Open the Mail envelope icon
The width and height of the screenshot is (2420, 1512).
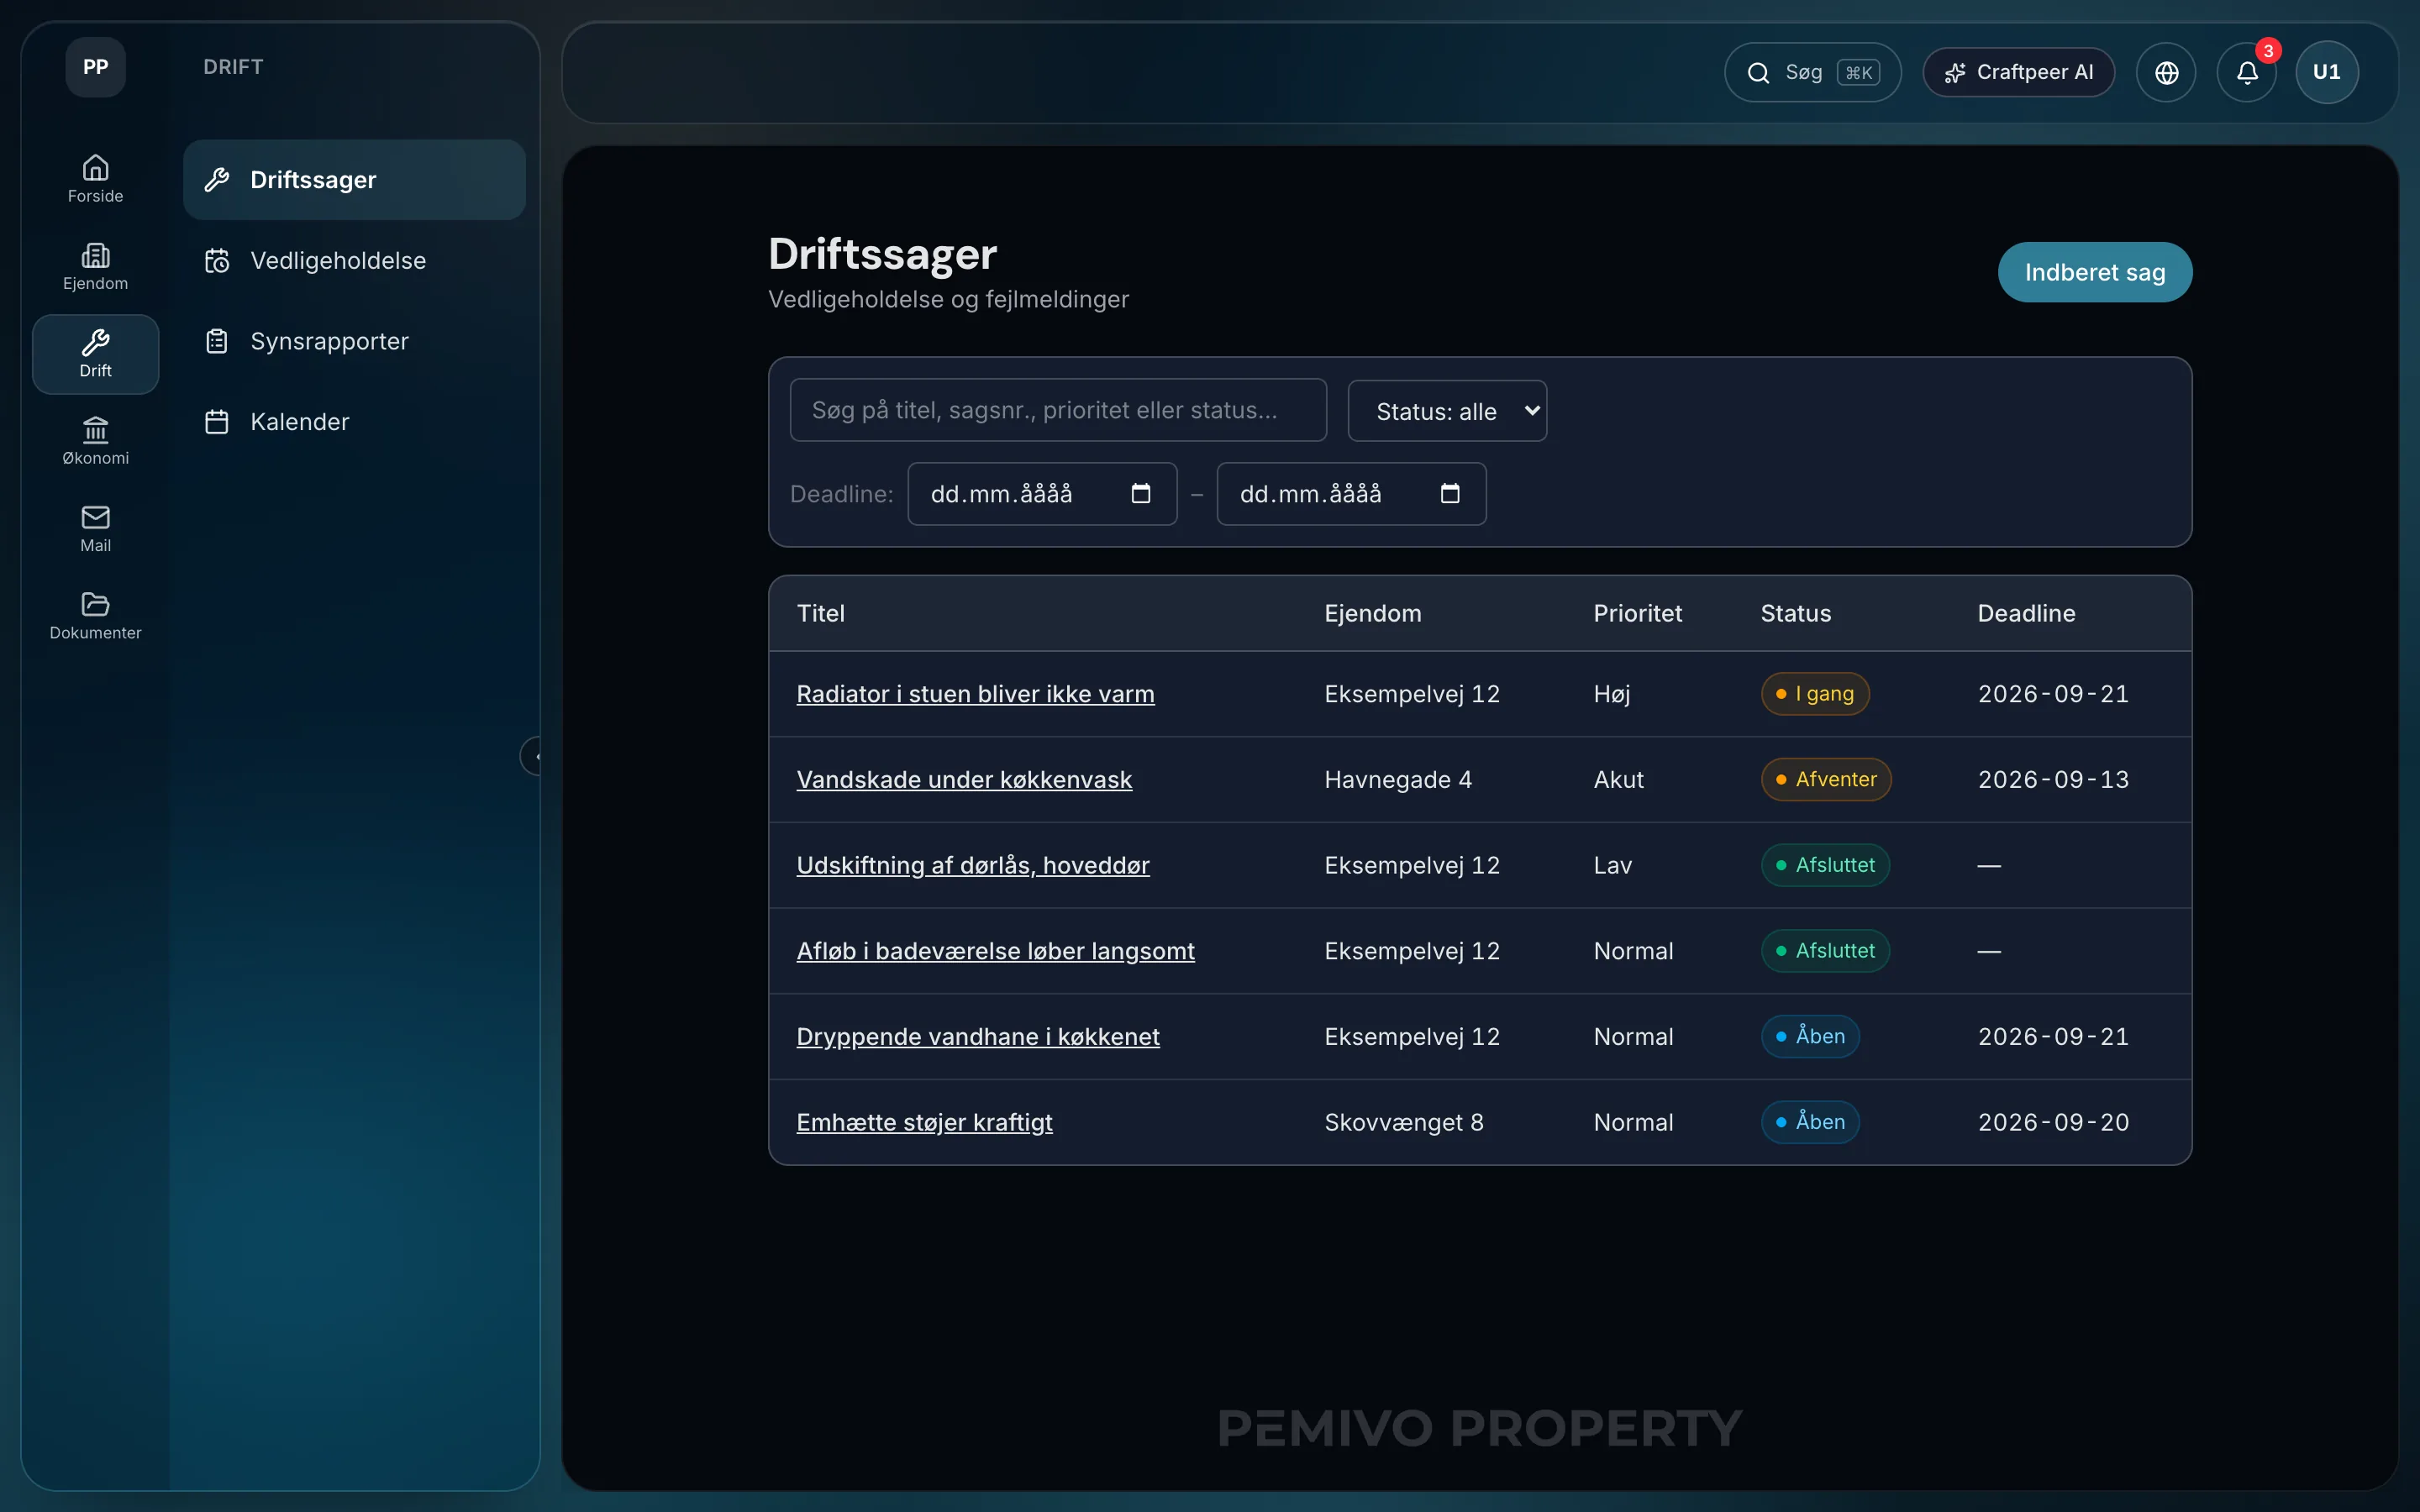click(95, 529)
